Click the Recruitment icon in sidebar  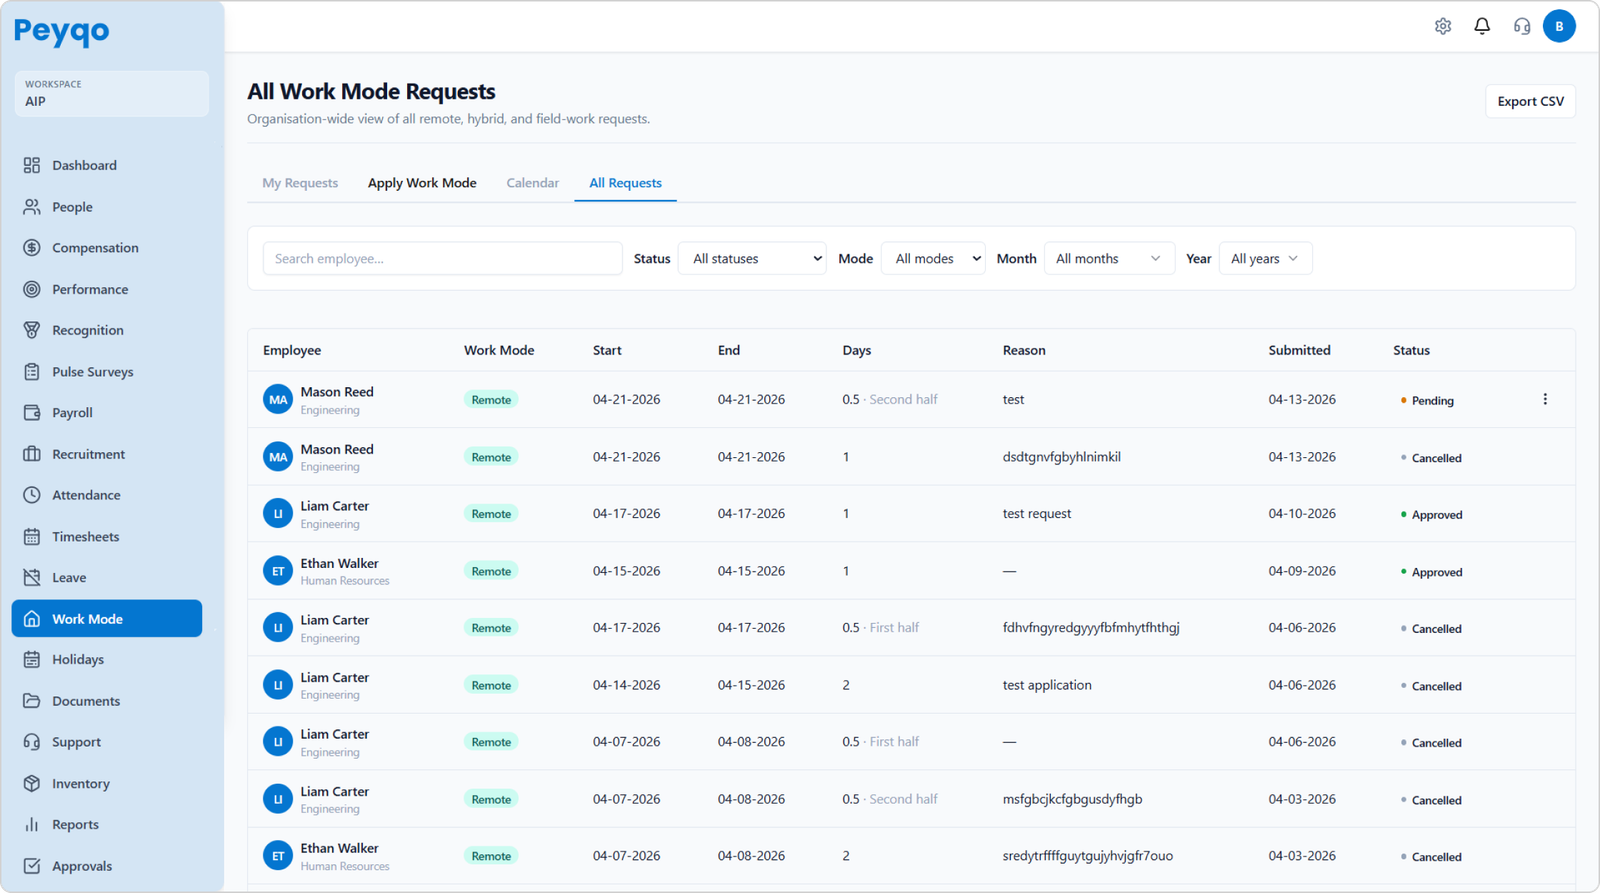[x=32, y=454]
